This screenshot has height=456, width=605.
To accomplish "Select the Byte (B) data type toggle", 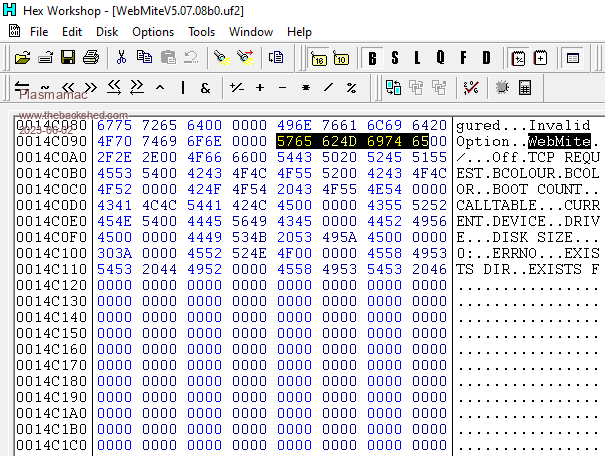I will [x=373, y=58].
